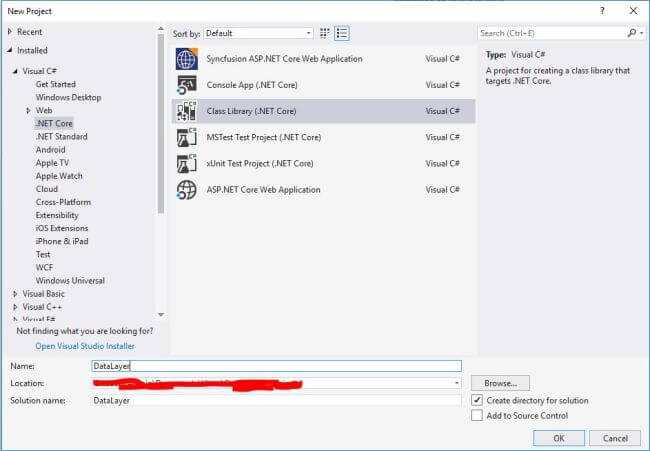
Task: Open the Sort by Default dropdown
Action: [258, 33]
